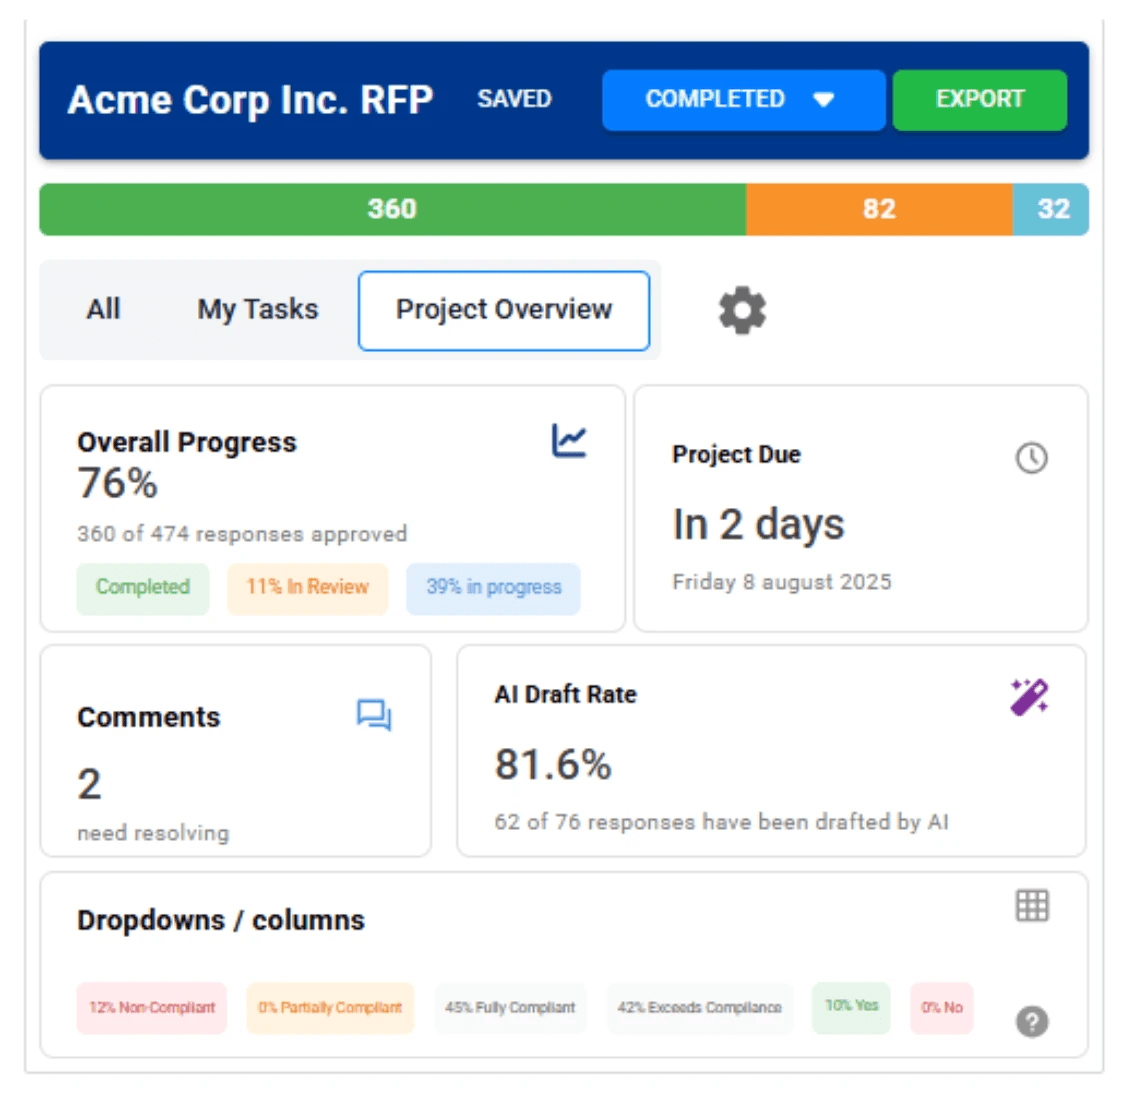Image resolution: width=1134 pixels, height=1100 pixels.
Task: Switch to the All tab
Action: (101, 309)
